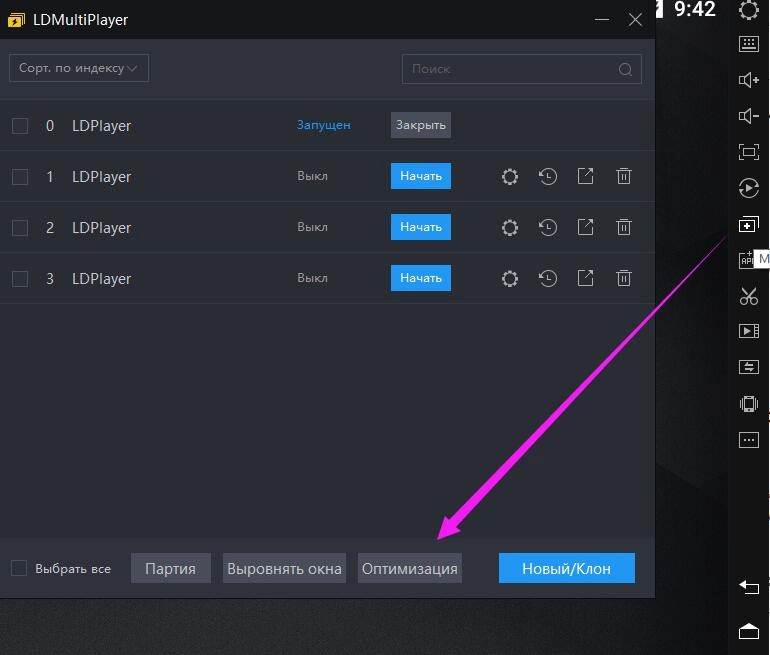Delete LDPlayer instance 1 with trash icon

click(624, 176)
